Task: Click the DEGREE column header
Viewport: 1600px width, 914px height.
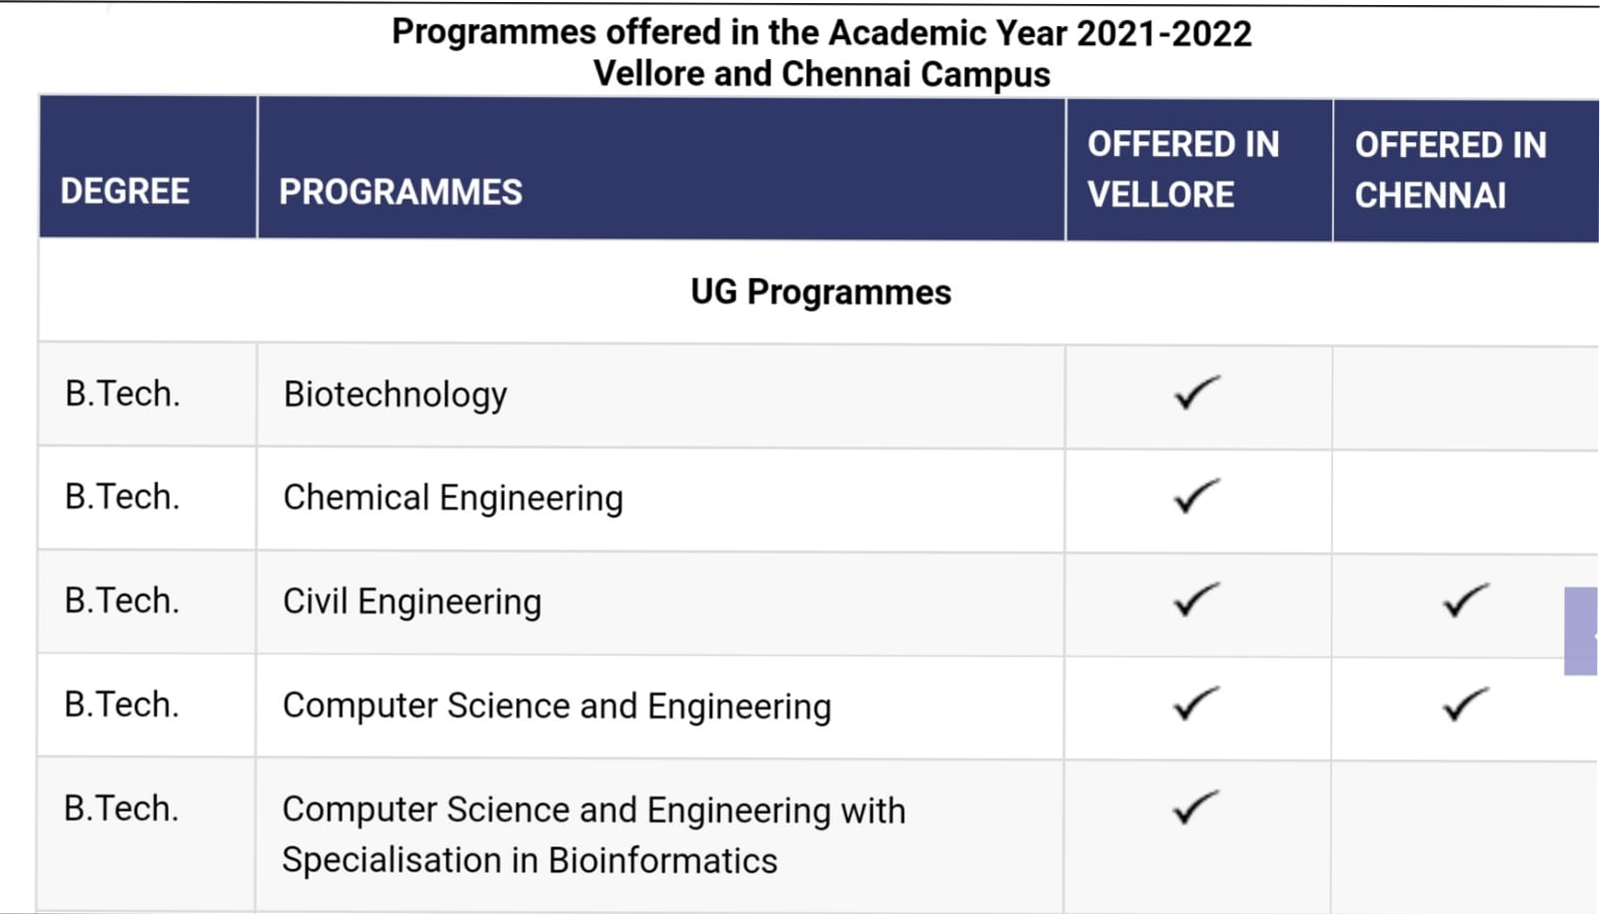Action: point(125,191)
